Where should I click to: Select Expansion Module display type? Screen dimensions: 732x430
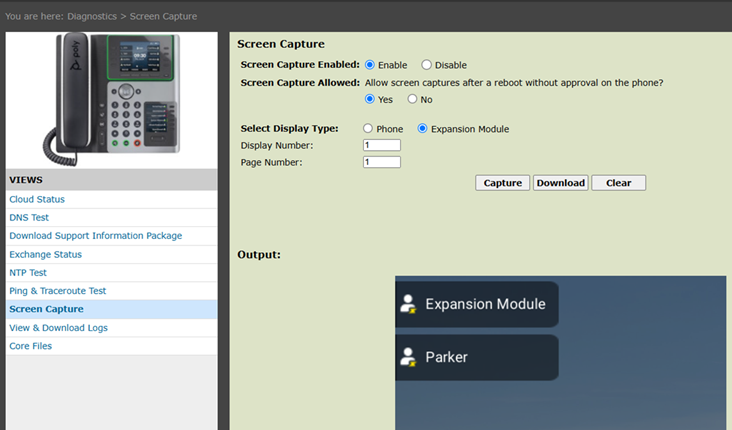coord(422,128)
